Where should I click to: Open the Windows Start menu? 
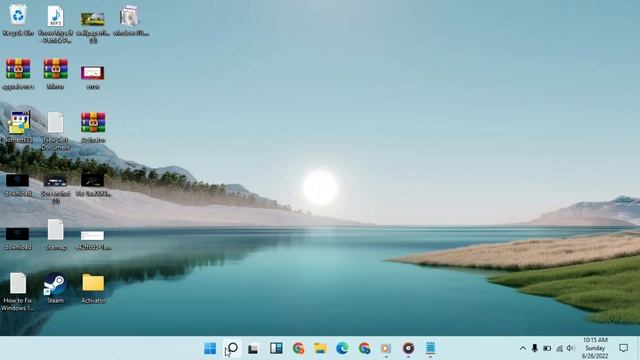[x=210, y=348]
